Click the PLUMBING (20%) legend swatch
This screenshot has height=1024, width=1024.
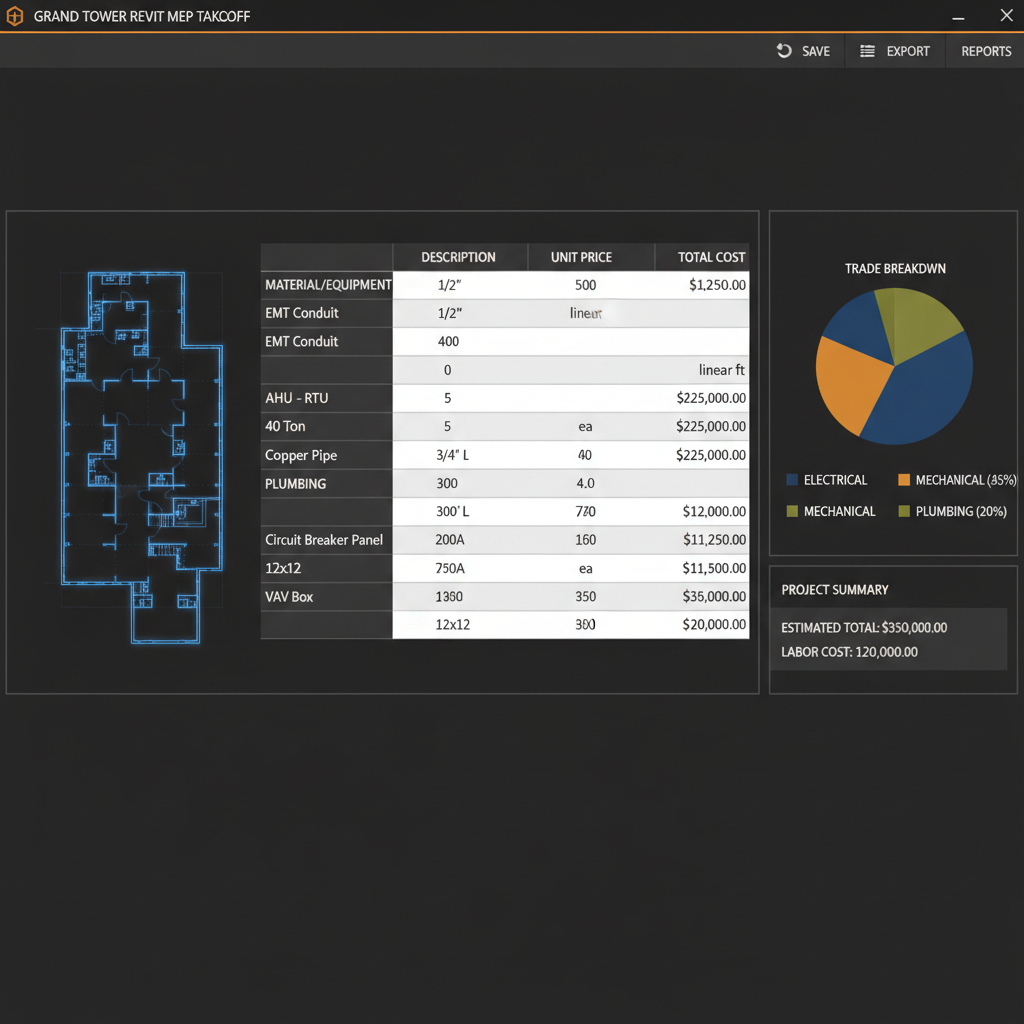(x=904, y=511)
